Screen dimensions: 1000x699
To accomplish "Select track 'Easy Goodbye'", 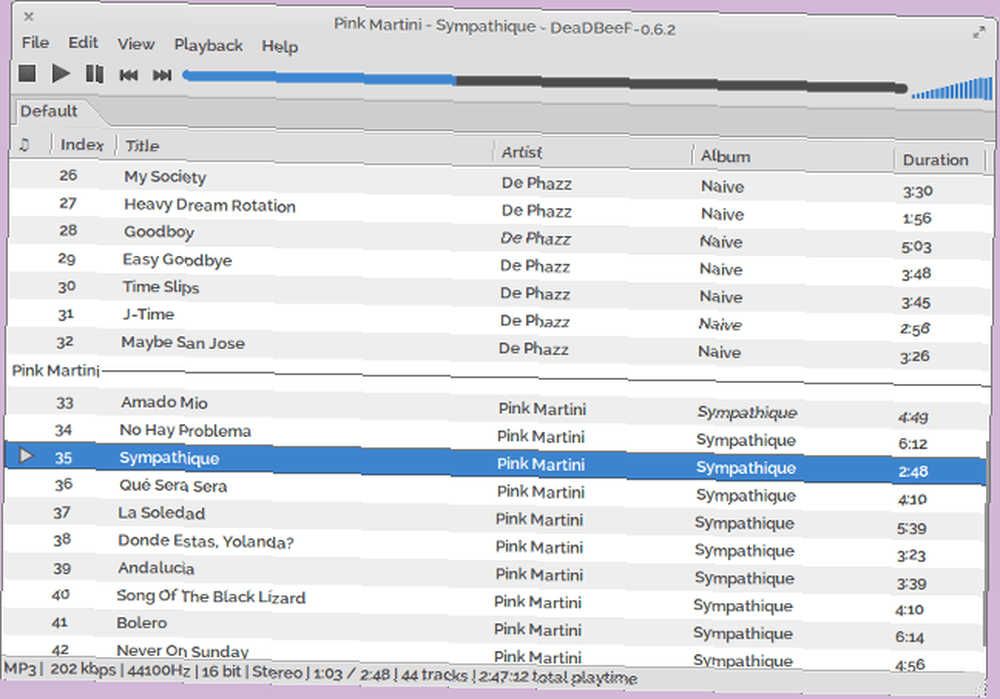I will click(177, 260).
